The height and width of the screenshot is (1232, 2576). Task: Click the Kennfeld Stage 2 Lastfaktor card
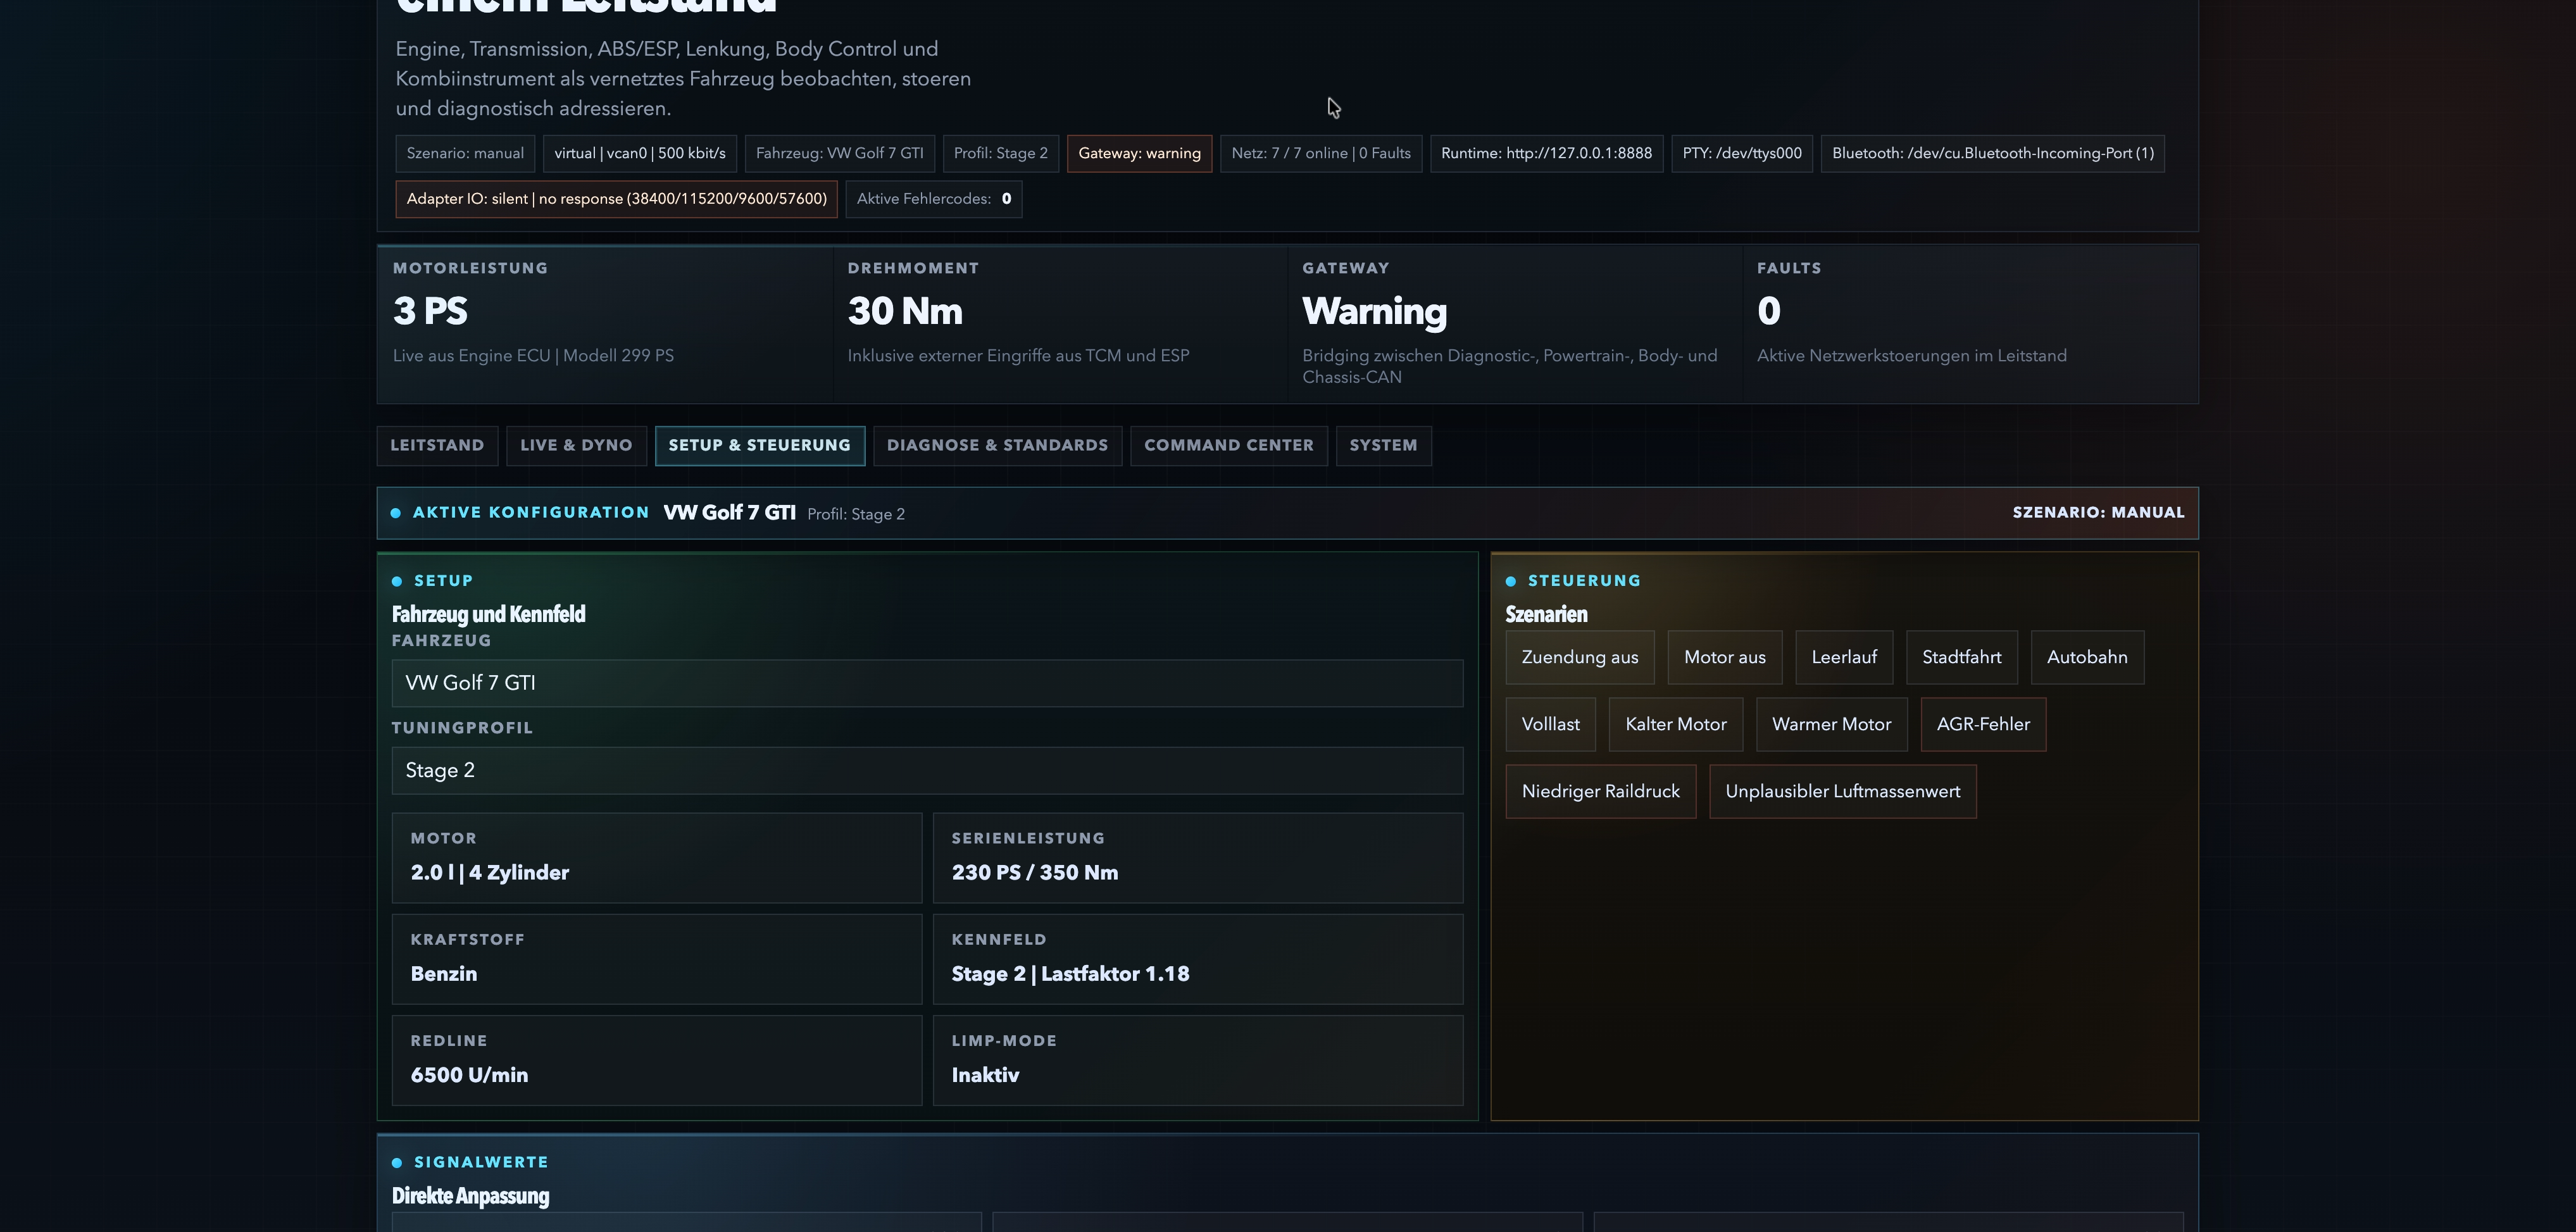(1198, 959)
